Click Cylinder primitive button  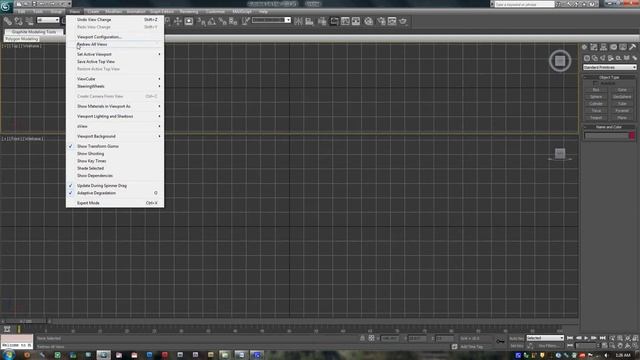pos(596,104)
